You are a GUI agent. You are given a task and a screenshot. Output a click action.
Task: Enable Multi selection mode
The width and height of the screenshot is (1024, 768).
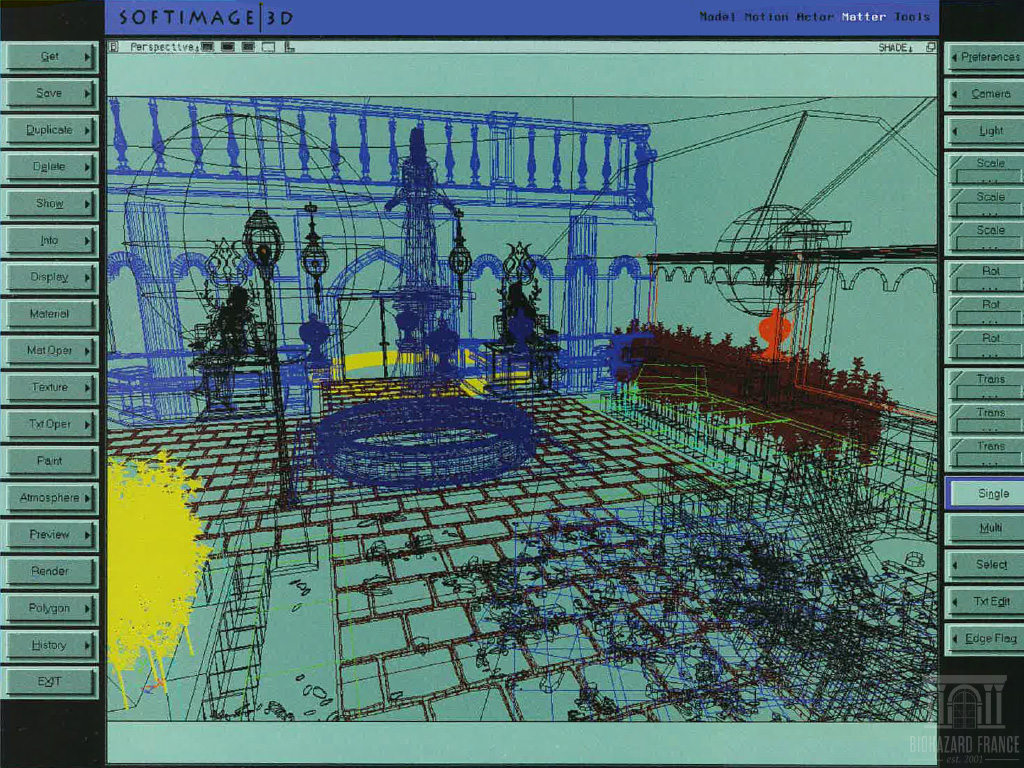pyautogui.click(x=985, y=528)
